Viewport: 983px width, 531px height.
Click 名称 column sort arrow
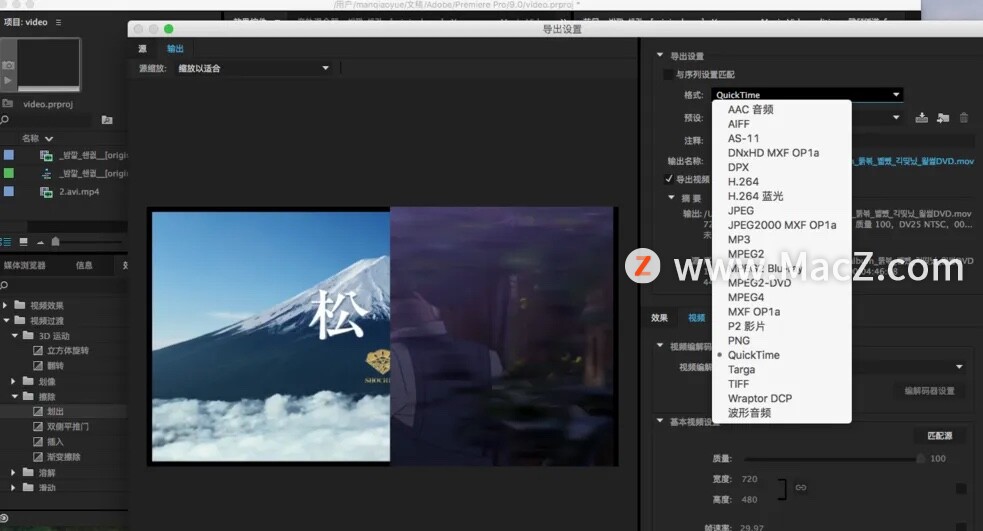[x=49, y=139]
